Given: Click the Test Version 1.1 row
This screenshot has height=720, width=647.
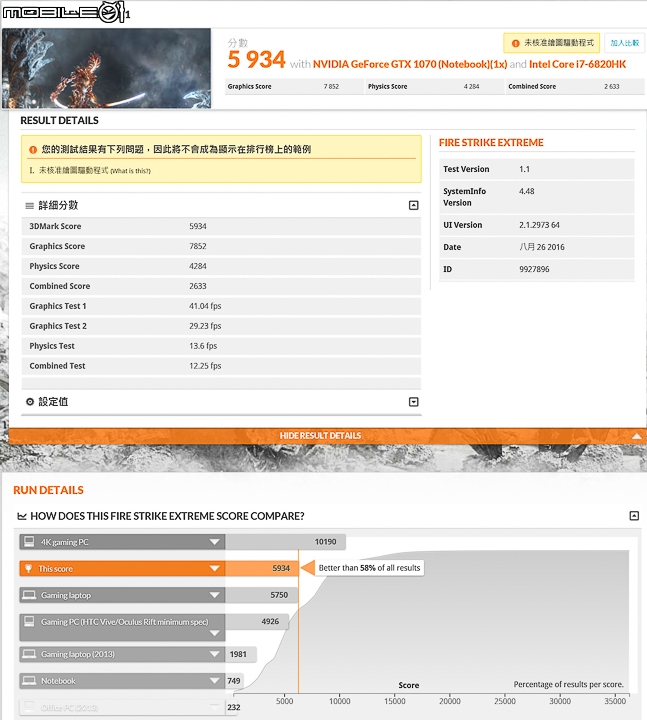Looking at the screenshot, I should [537, 169].
